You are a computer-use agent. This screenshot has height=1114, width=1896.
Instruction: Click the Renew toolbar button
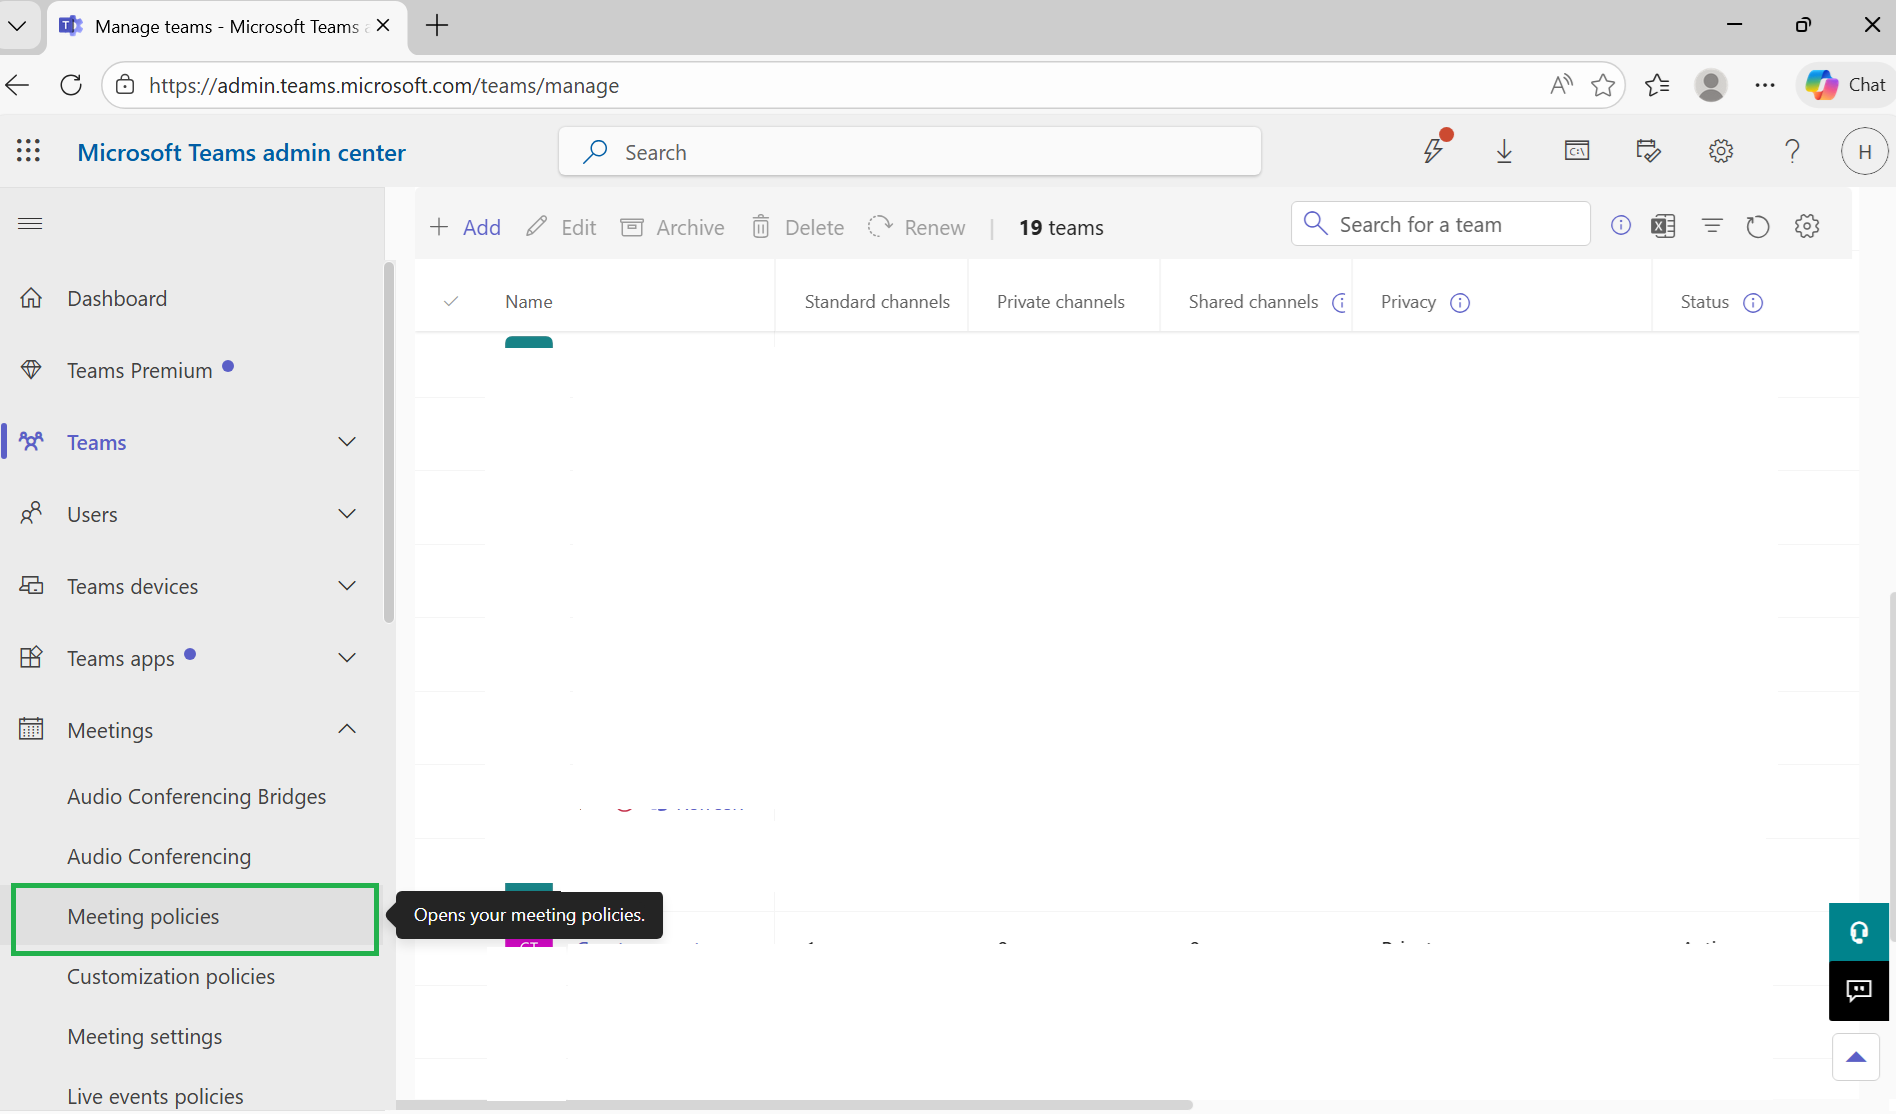click(916, 227)
